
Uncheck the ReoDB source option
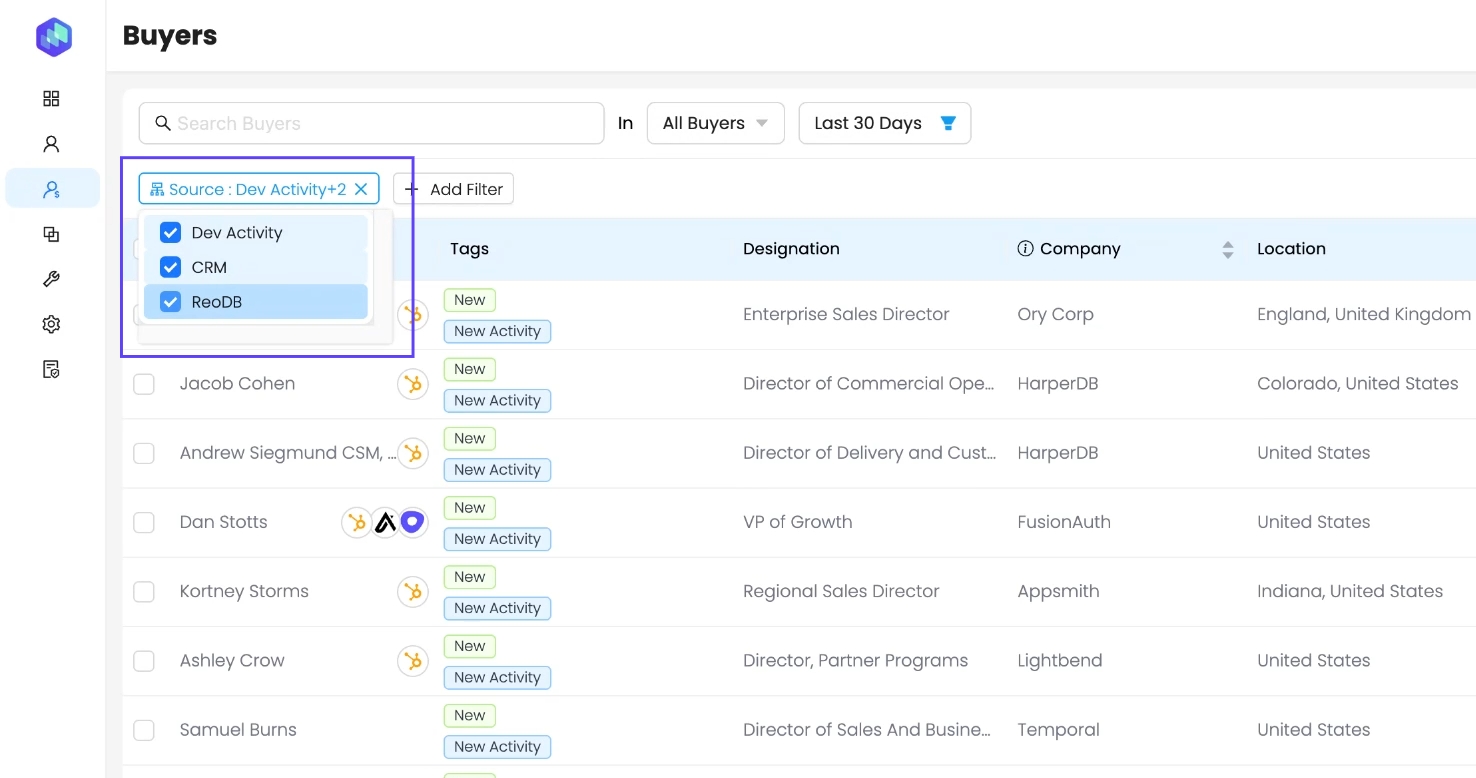pos(171,302)
